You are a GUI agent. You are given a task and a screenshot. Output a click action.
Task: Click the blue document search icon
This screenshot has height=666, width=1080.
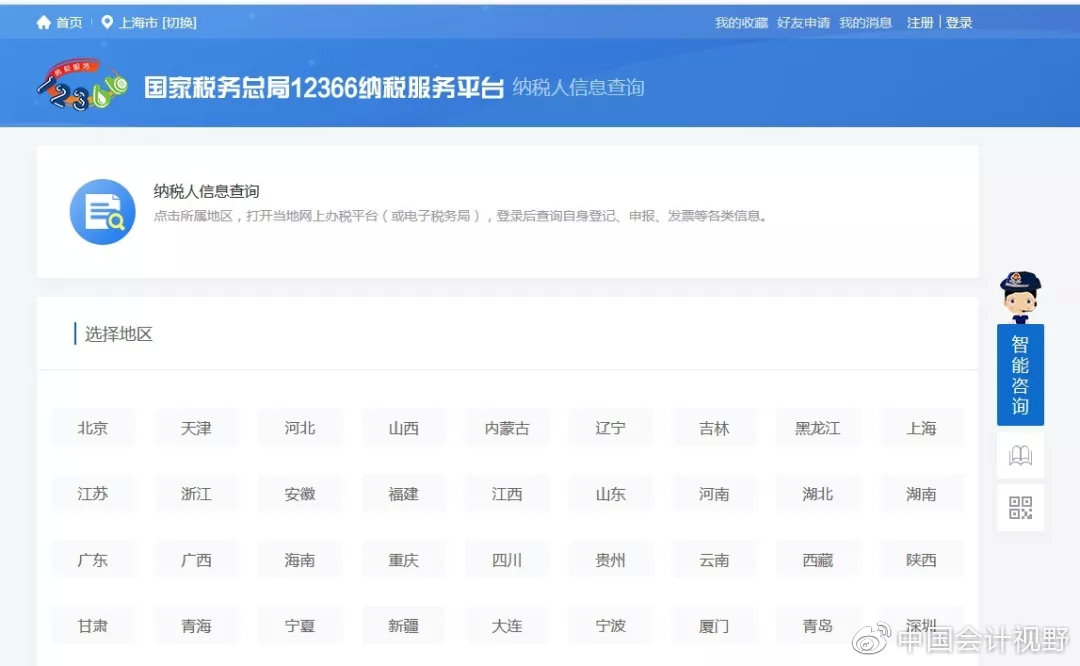click(102, 211)
